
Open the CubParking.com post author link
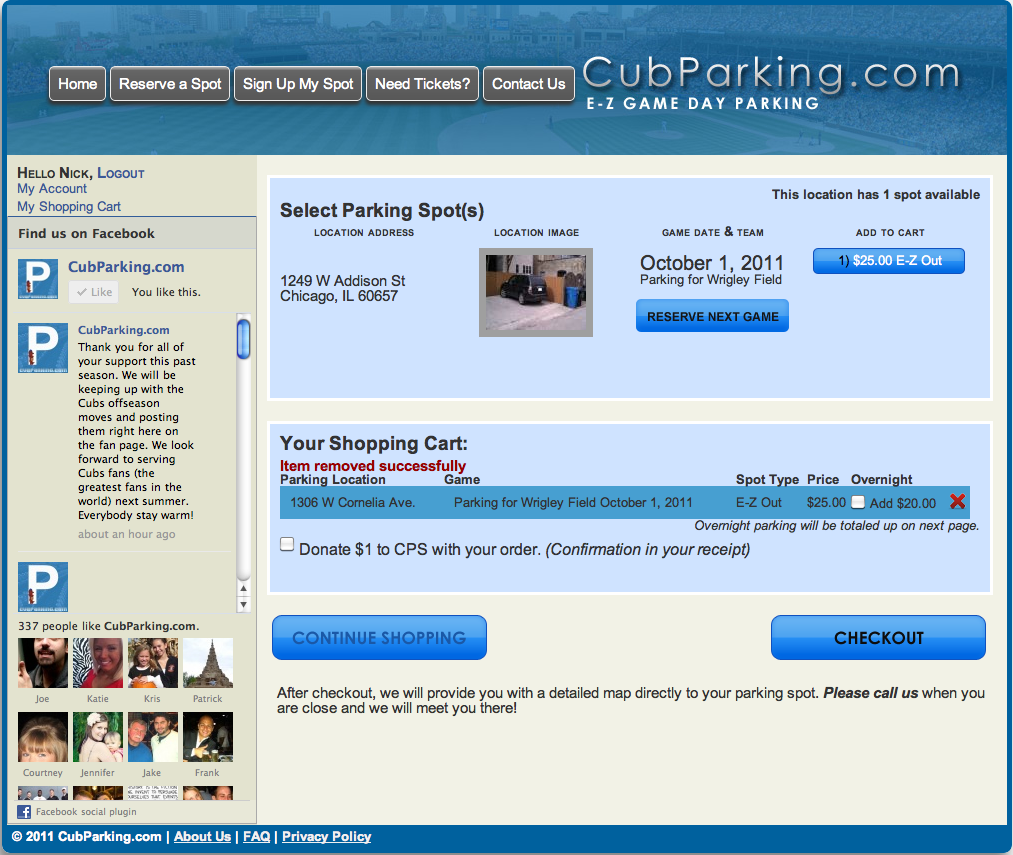coord(123,330)
